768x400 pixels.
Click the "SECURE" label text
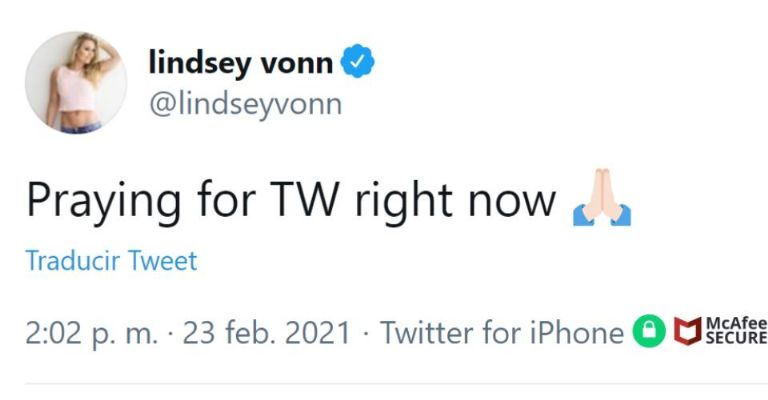[735, 339]
